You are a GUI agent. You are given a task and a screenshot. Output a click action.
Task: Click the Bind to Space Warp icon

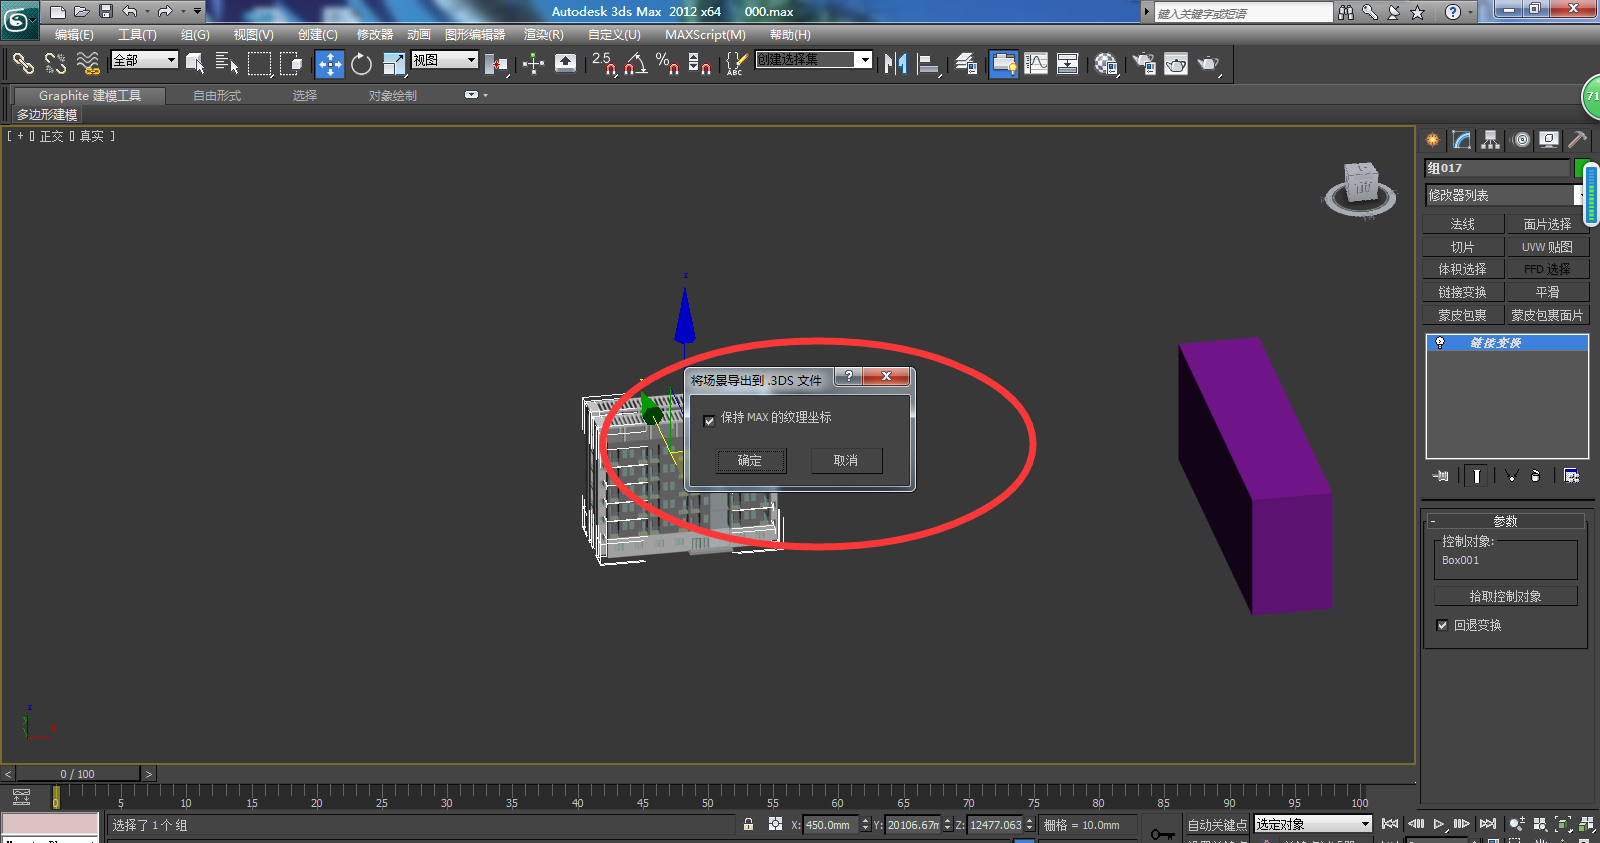click(88, 64)
